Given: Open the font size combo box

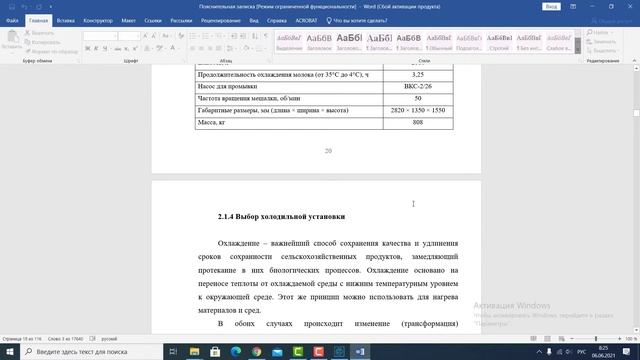Looking at the screenshot, I should (129, 36).
